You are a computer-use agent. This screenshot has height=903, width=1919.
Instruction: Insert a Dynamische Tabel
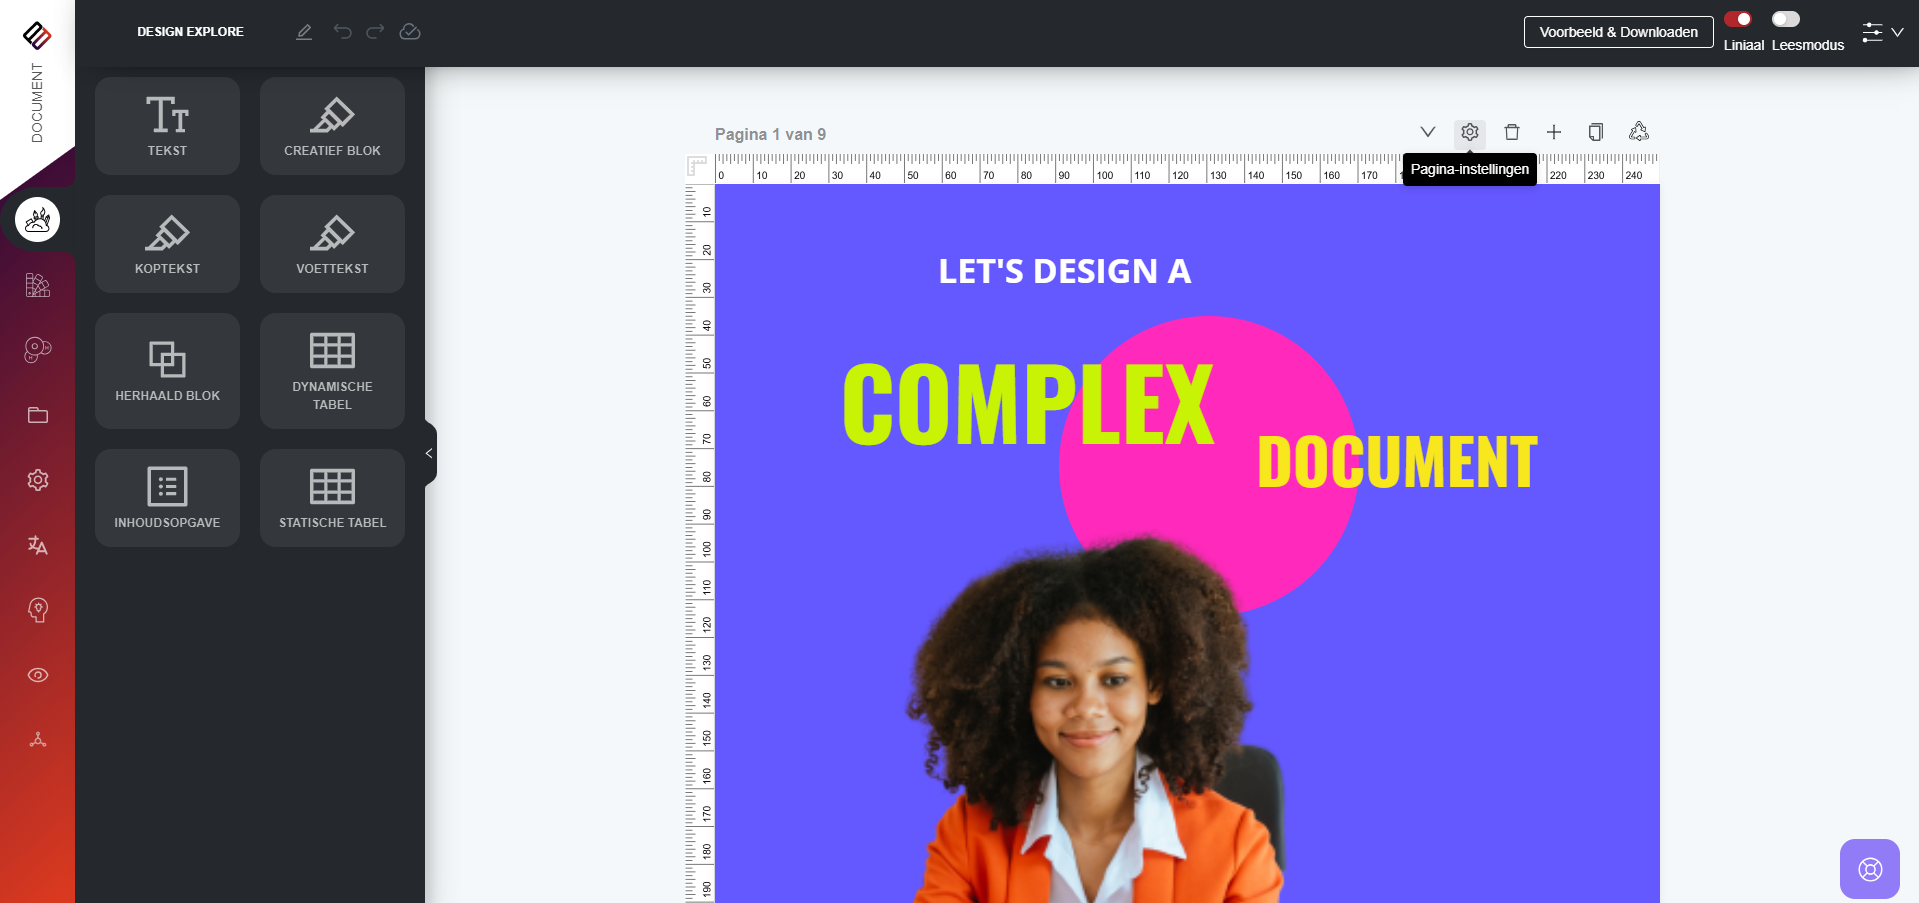click(x=332, y=371)
